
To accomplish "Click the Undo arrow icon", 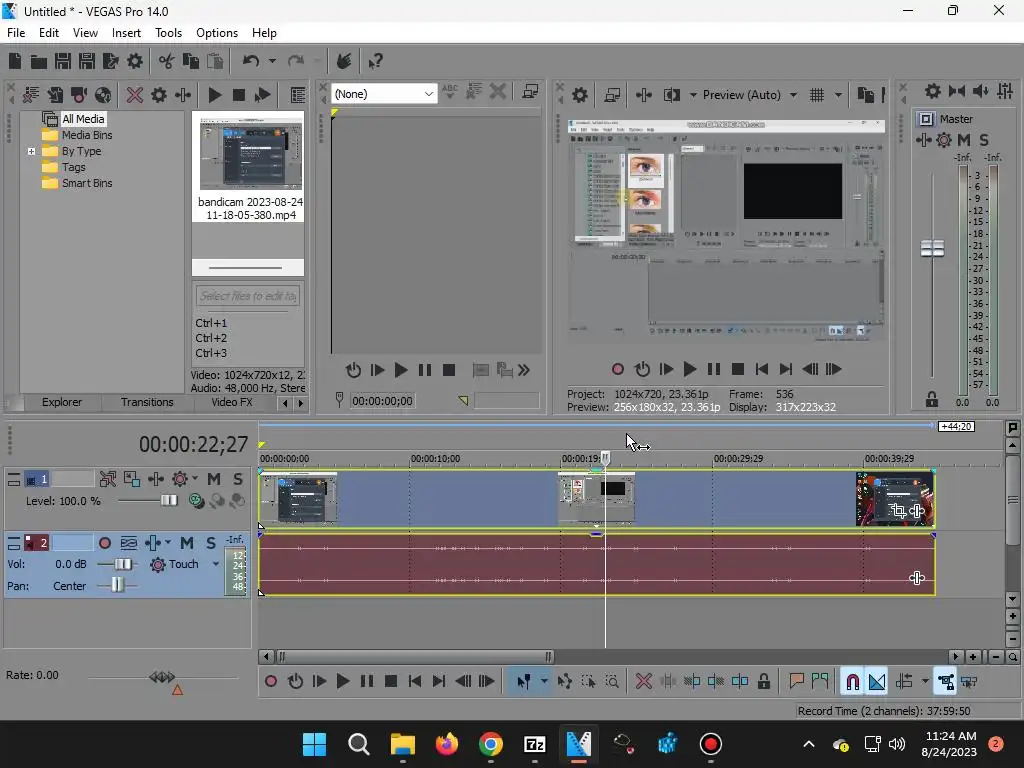I will 251,61.
